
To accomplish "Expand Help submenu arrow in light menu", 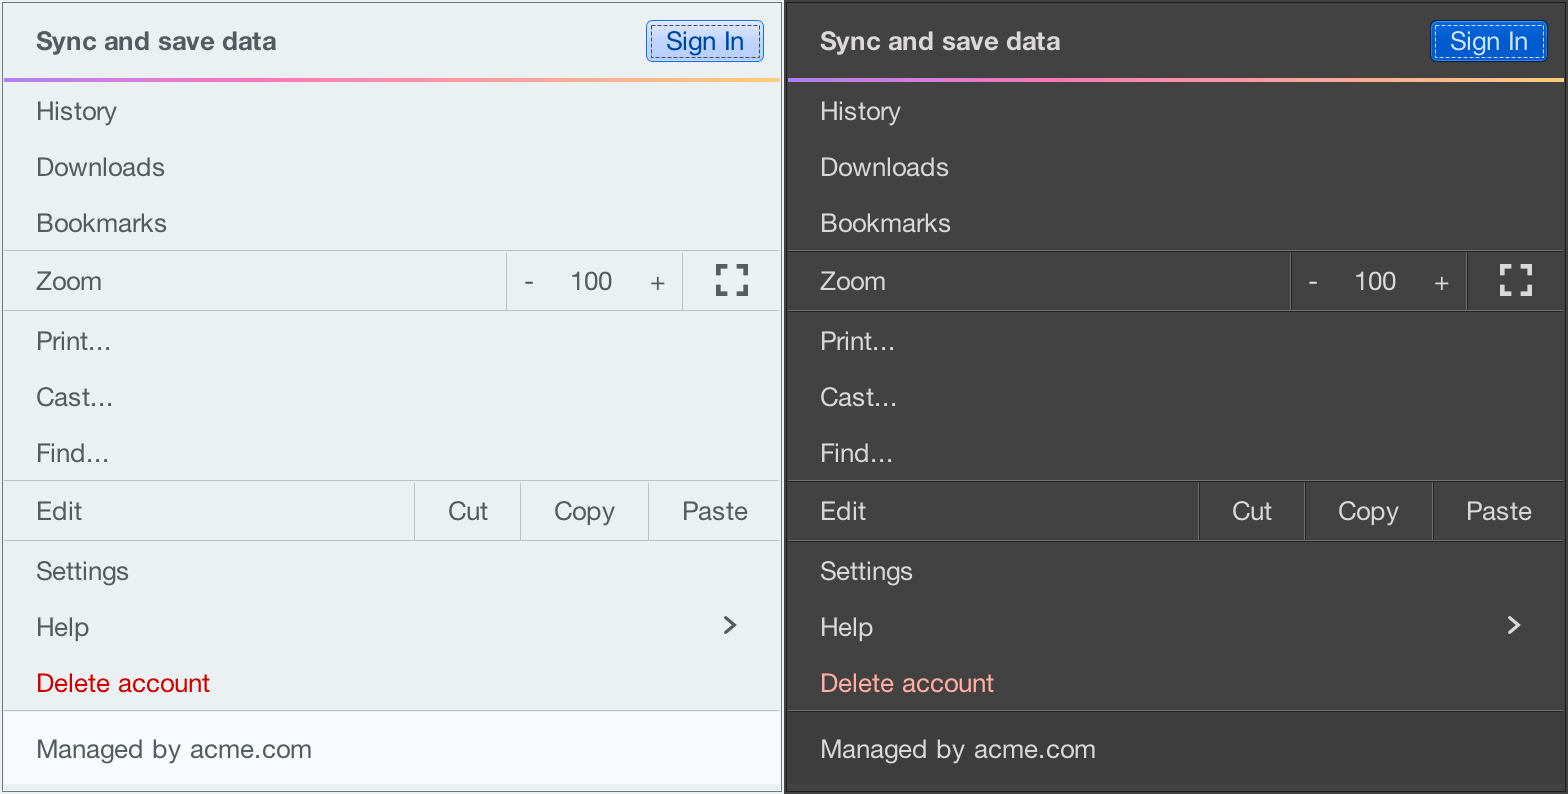I will tap(730, 626).
